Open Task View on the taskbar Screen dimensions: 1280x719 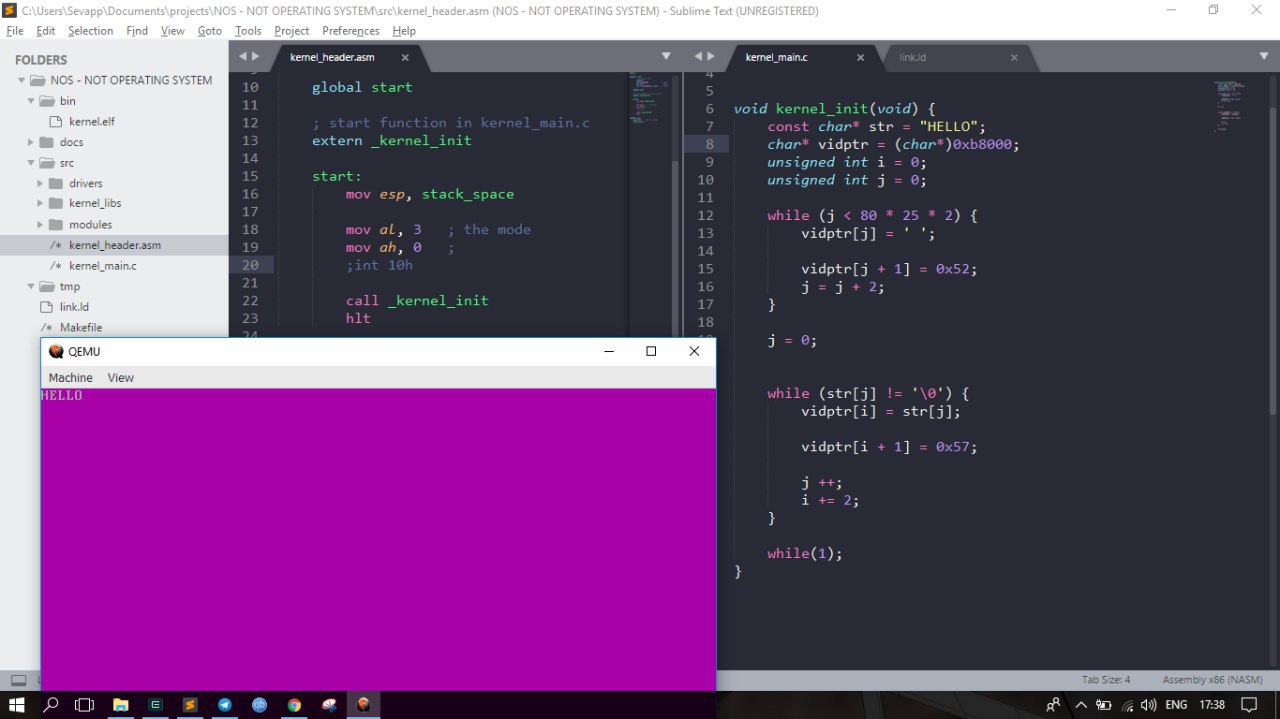click(84, 705)
